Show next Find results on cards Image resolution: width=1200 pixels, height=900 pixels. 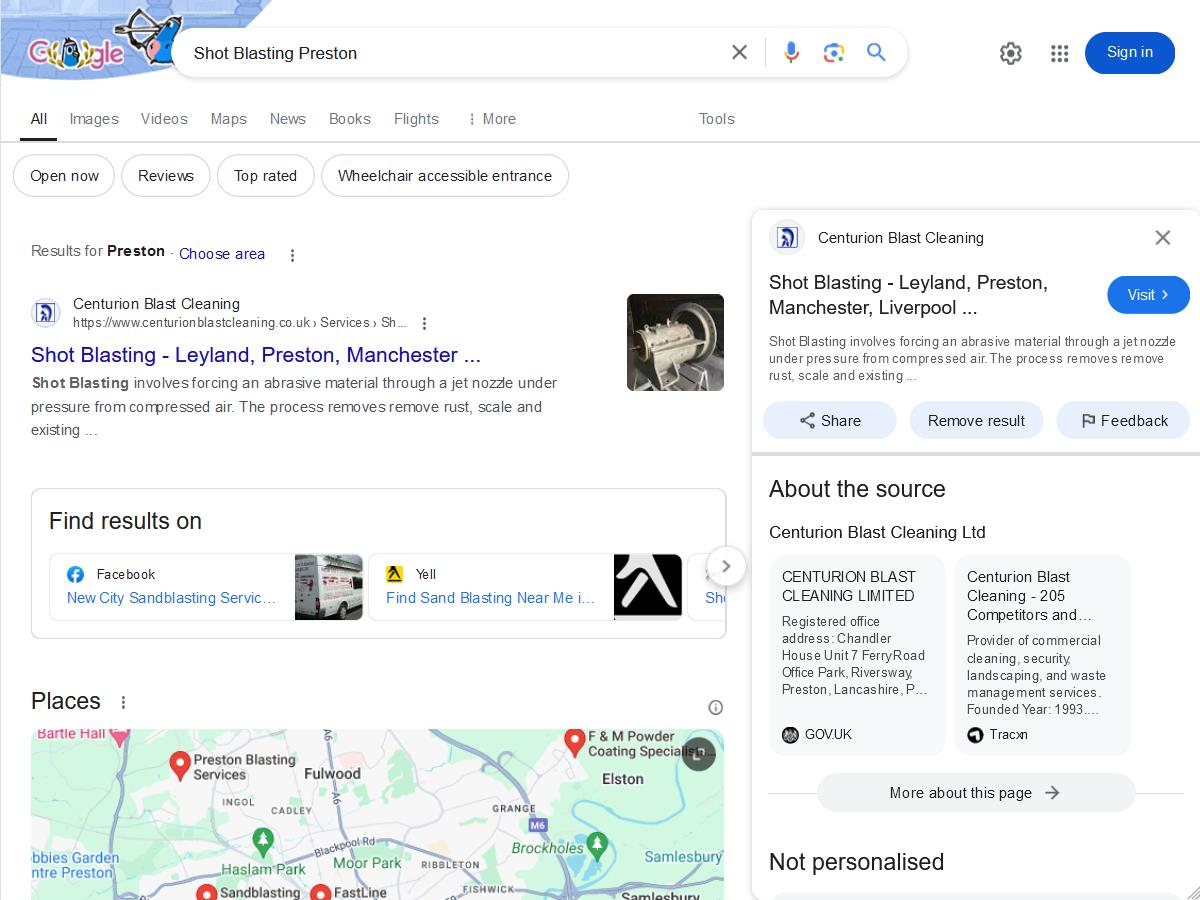click(x=726, y=566)
